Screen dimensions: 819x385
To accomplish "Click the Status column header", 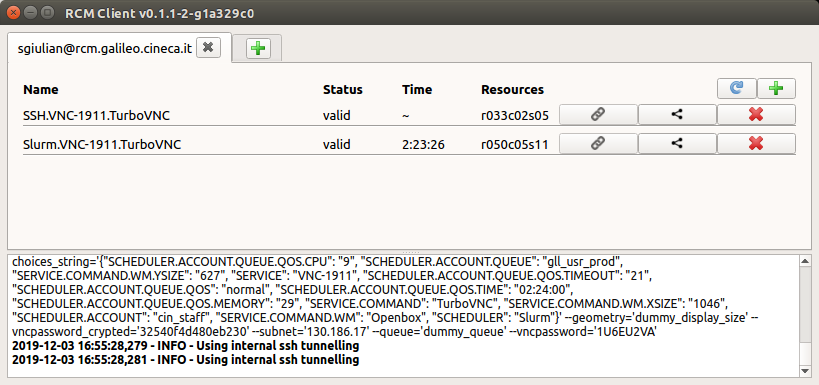I will 343,90.
